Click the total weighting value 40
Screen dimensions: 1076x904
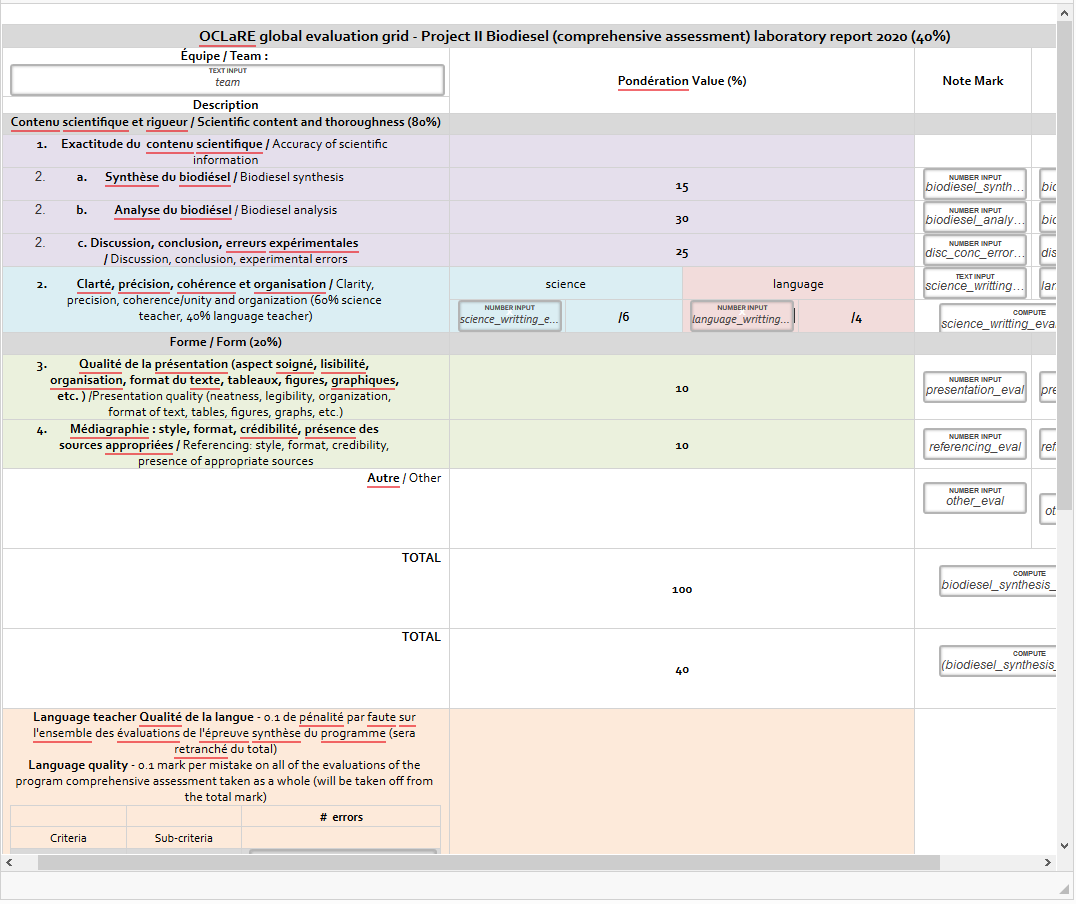coord(681,670)
